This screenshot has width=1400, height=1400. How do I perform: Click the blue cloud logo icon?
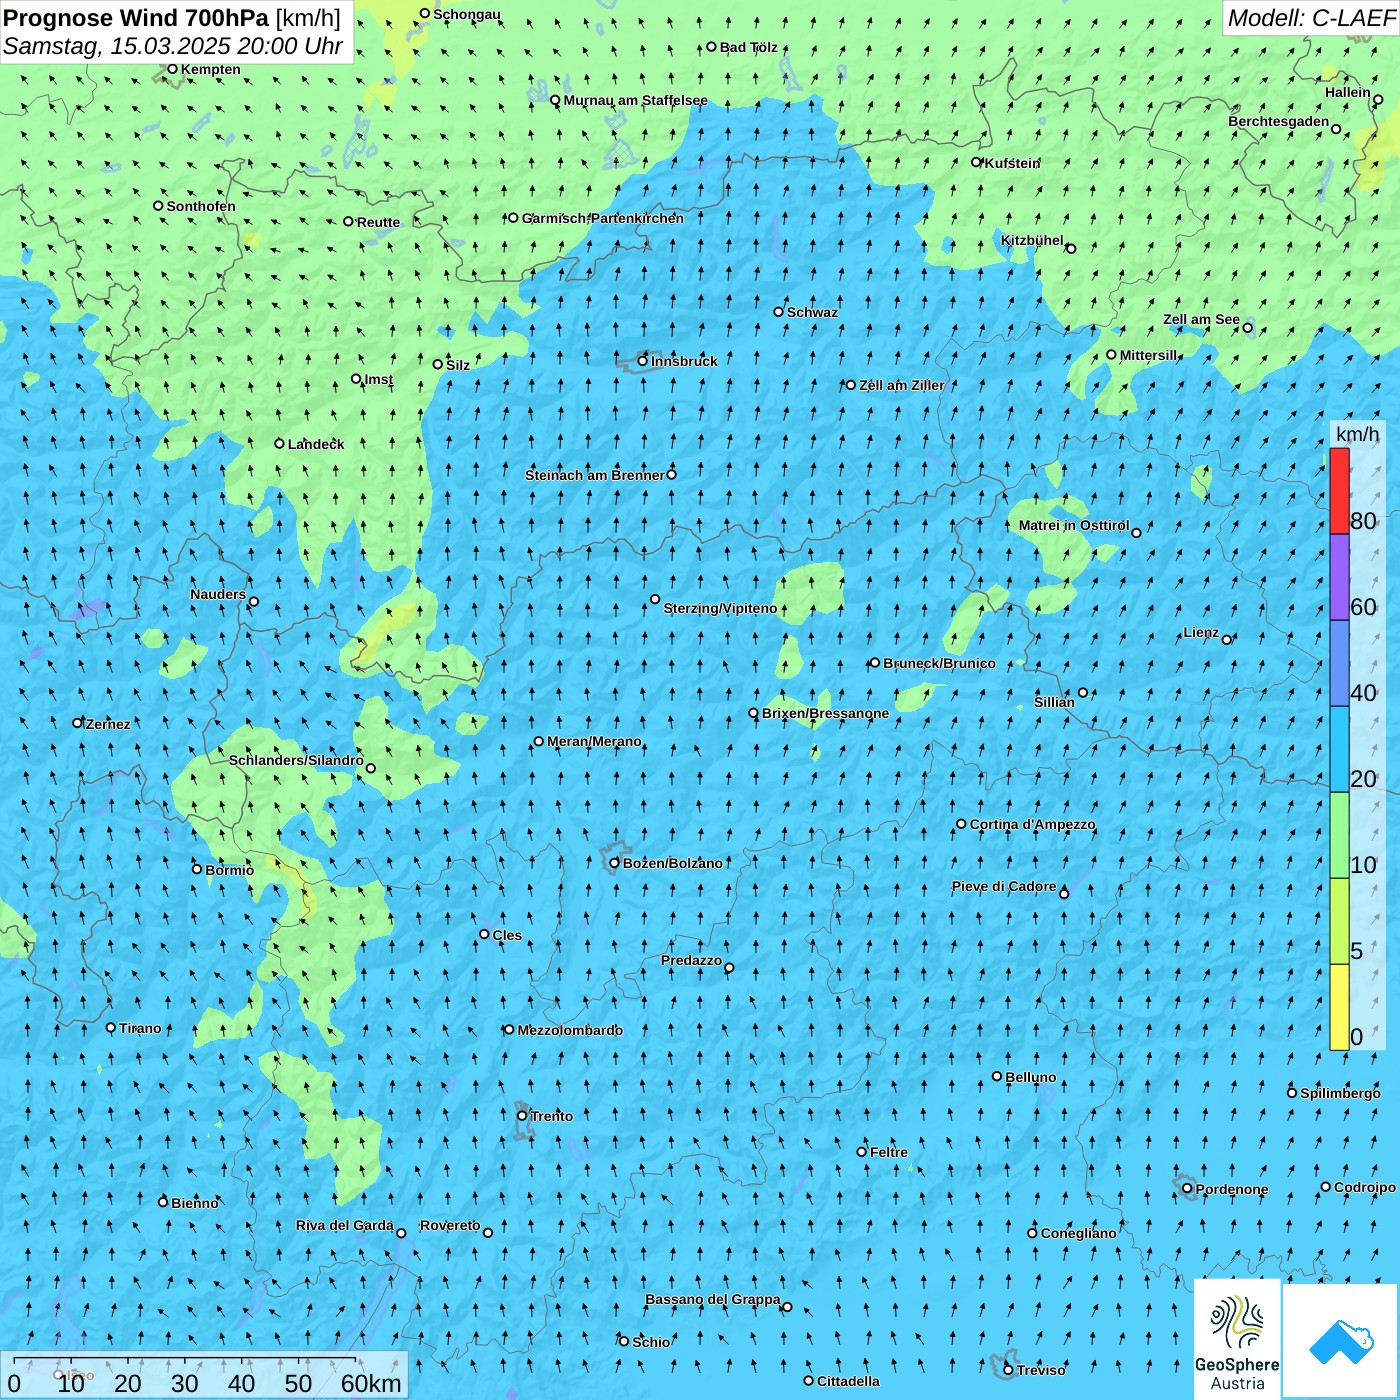(x=1340, y=1340)
